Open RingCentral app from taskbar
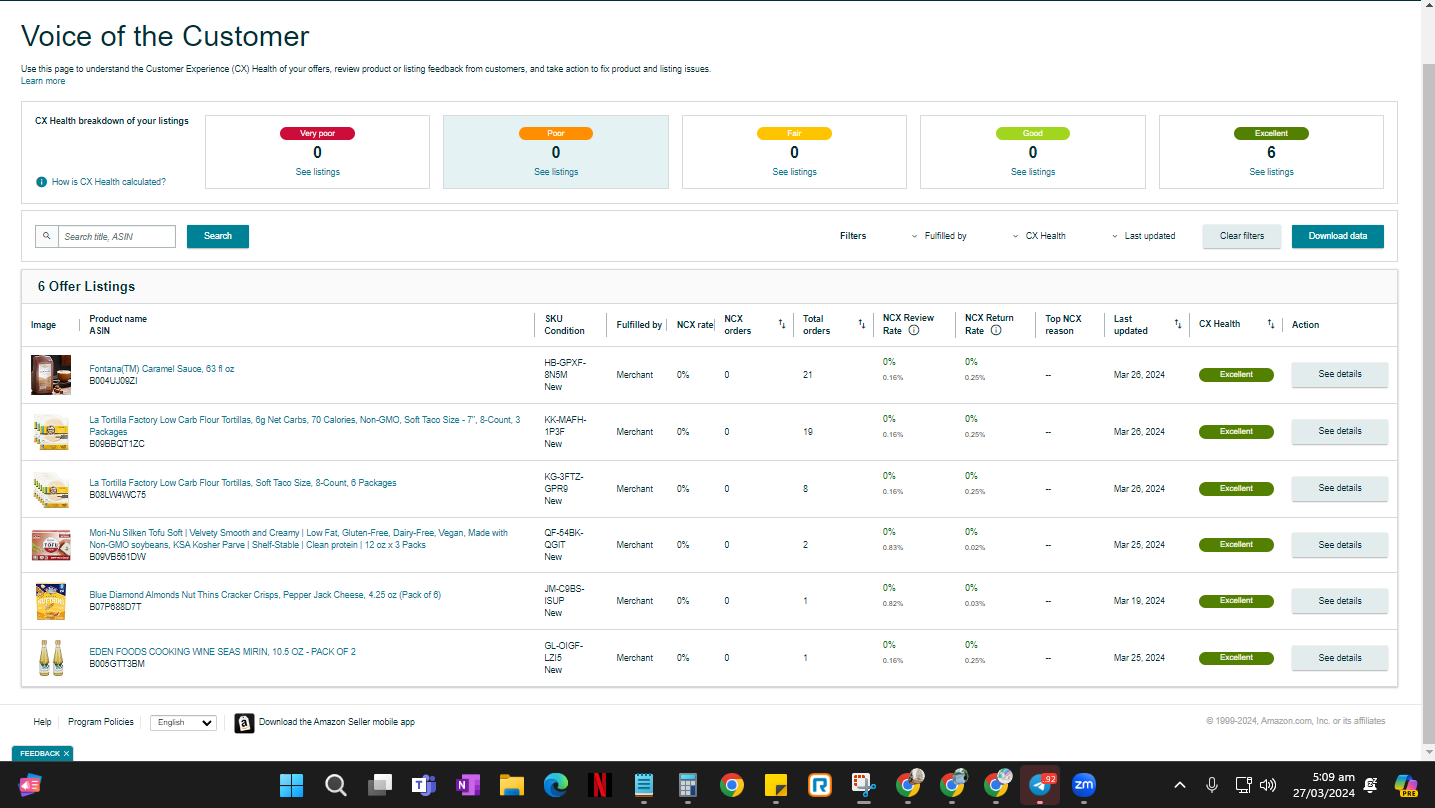 (820, 785)
